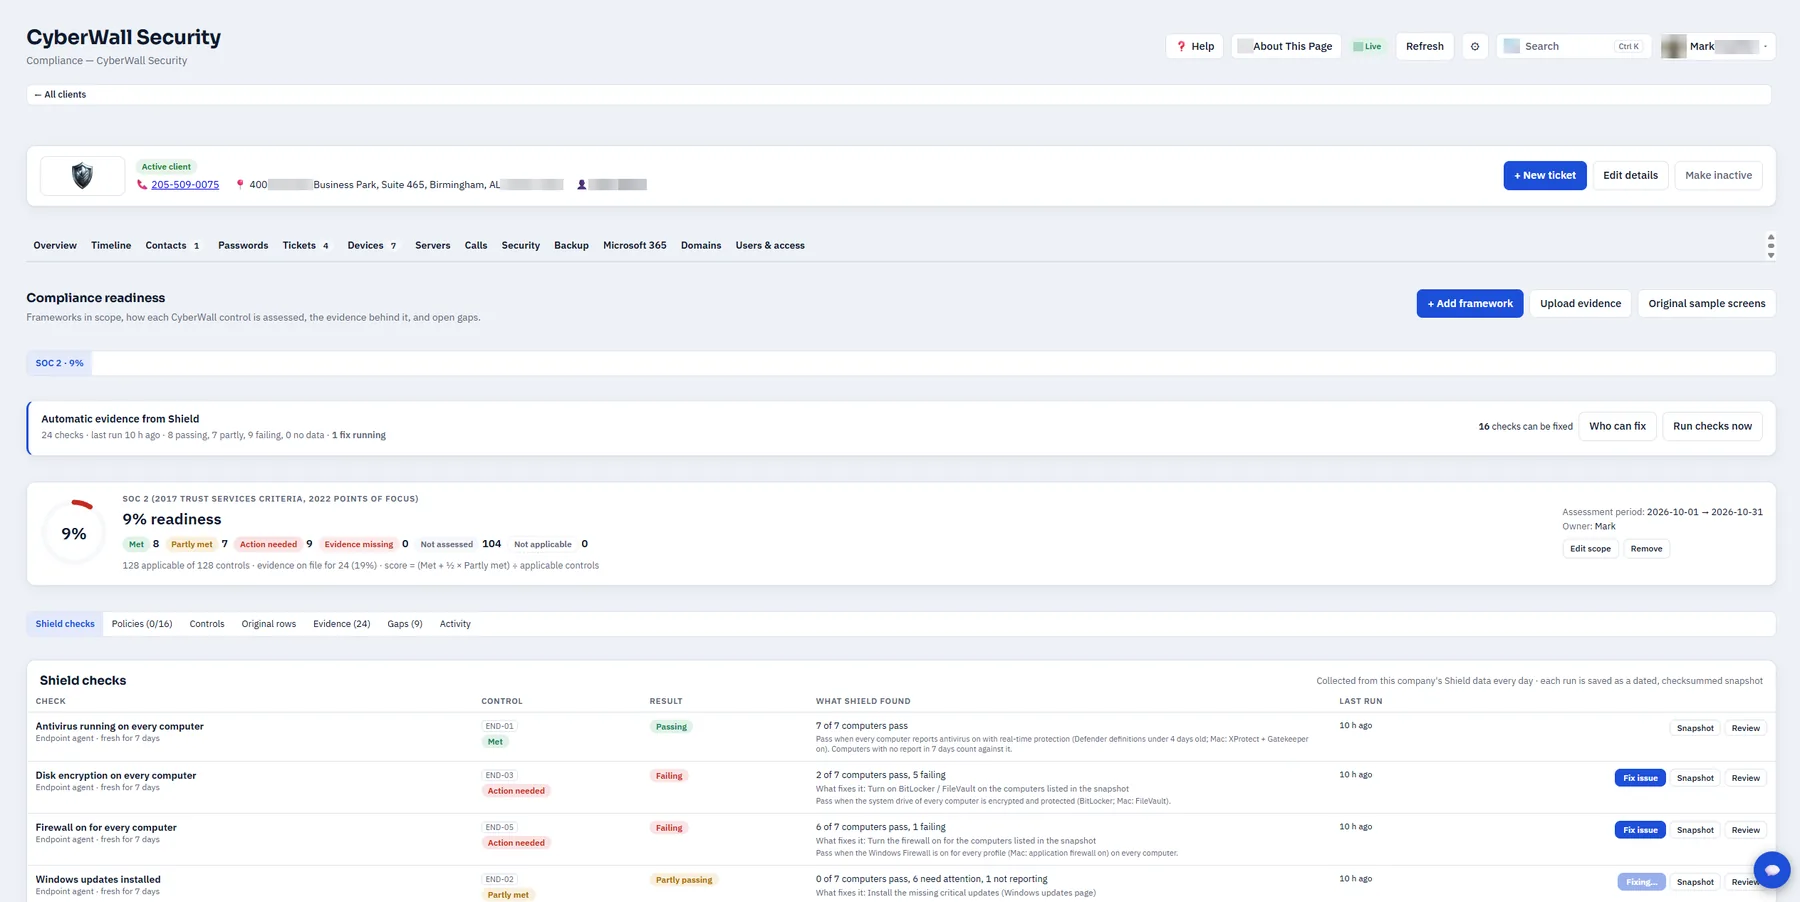Switch to the Microsoft 365 tab

[x=635, y=246]
